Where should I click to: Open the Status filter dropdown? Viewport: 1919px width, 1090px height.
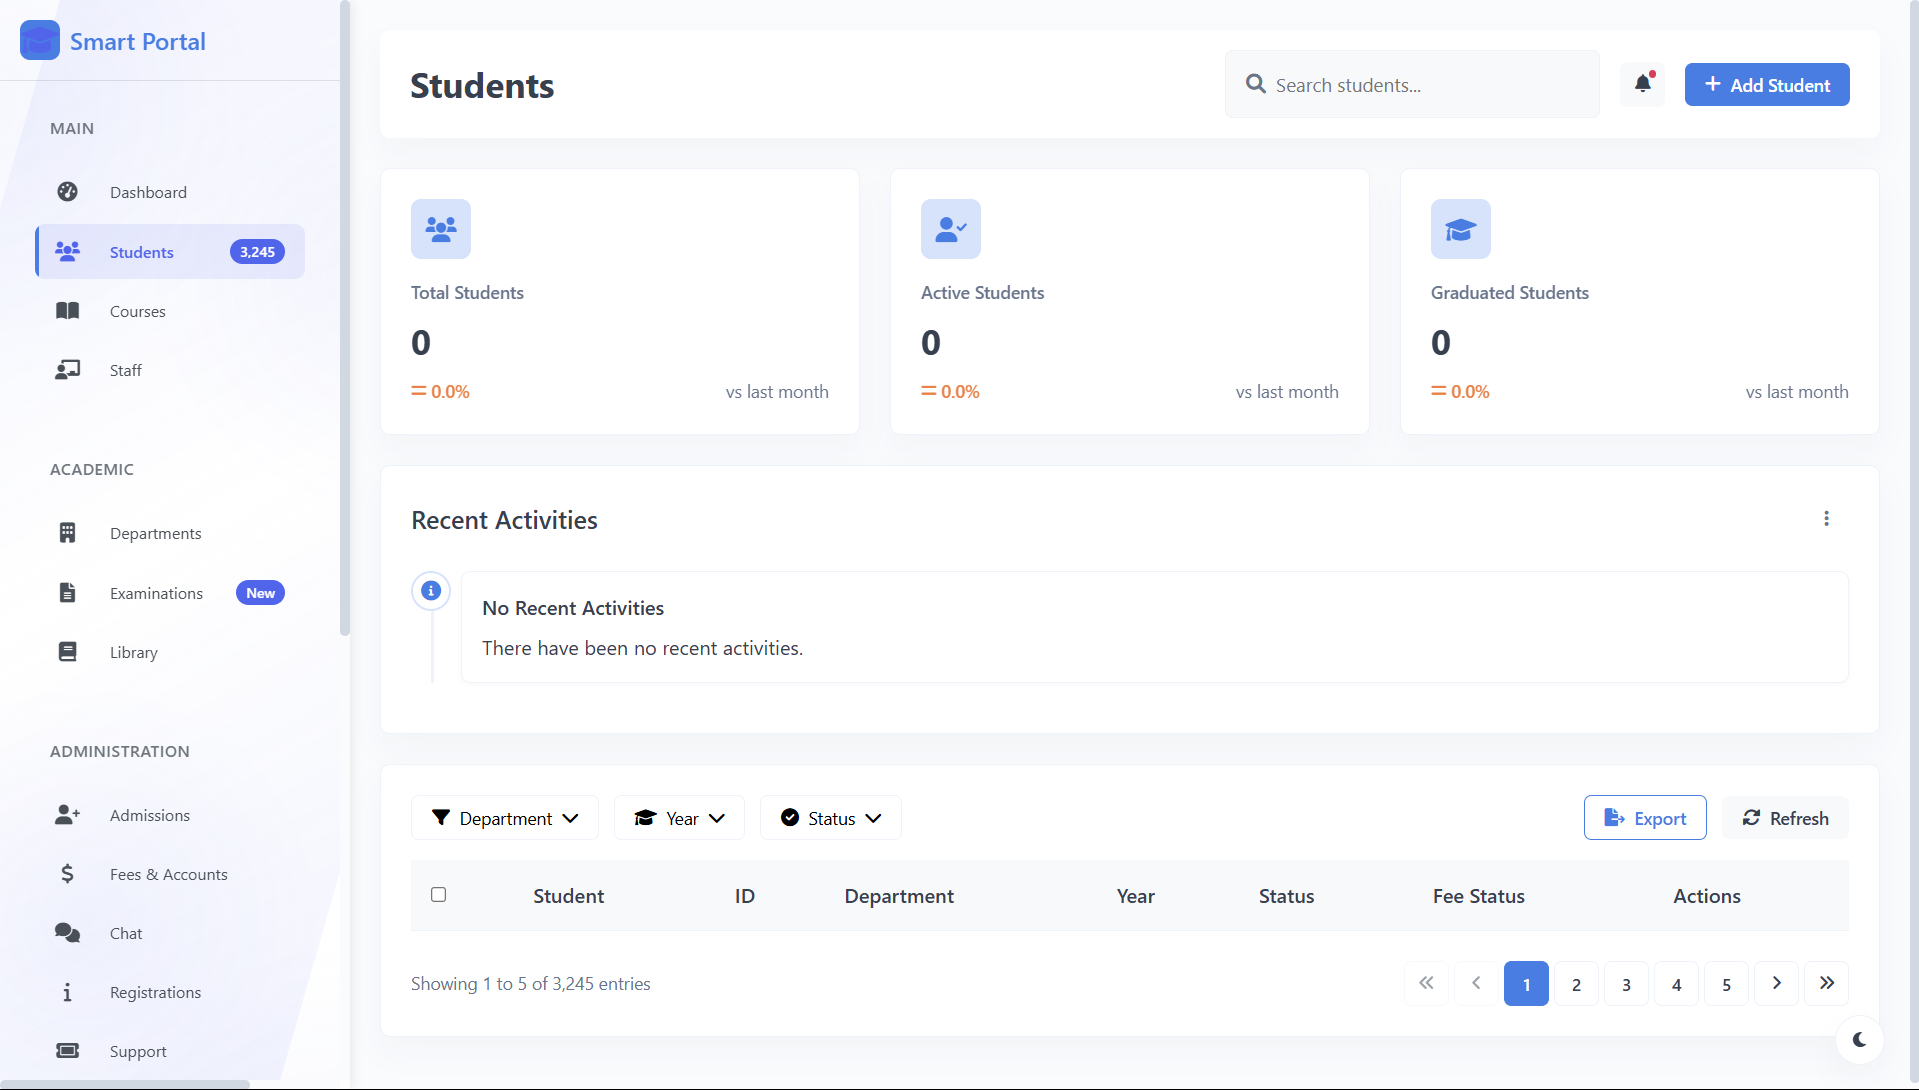tap(830, 817)
